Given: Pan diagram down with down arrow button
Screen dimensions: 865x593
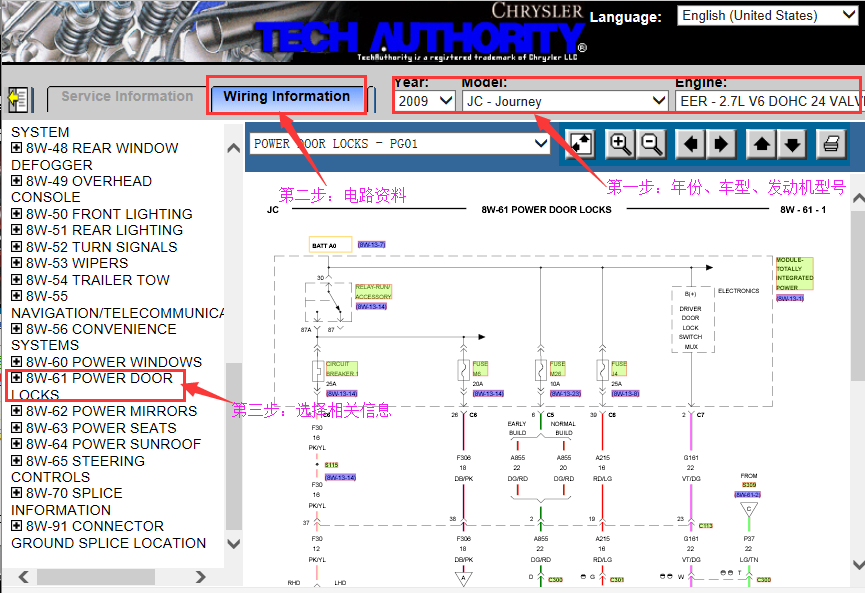Looking at the screenshot, I should (792, 145).
